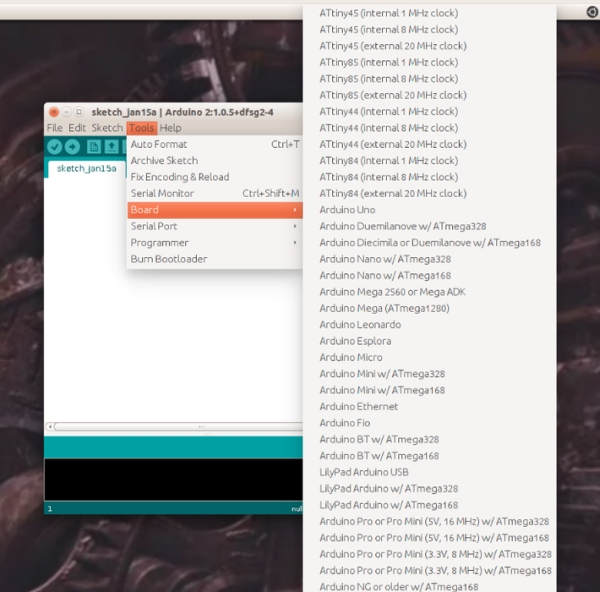The height and width of the screenshot is (592, 600).
Task: Select ATtiny84 (internal 8 MHz clock)
Action: click(x=430, y=177)
